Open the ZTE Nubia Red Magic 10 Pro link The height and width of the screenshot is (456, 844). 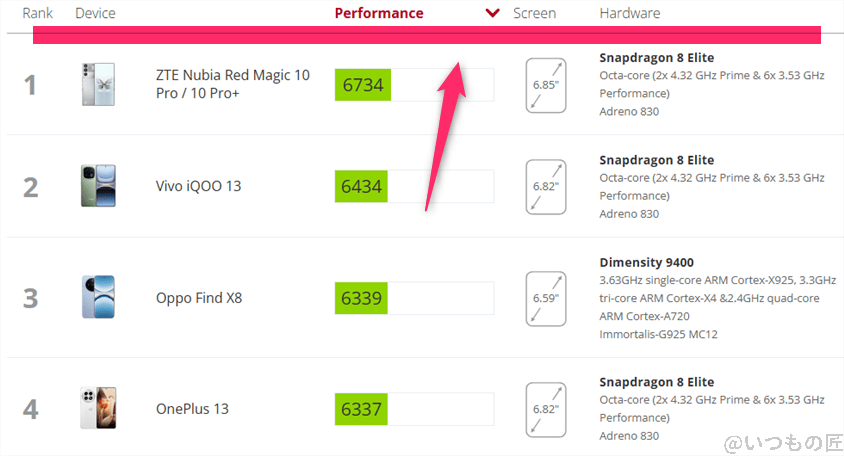232,84
